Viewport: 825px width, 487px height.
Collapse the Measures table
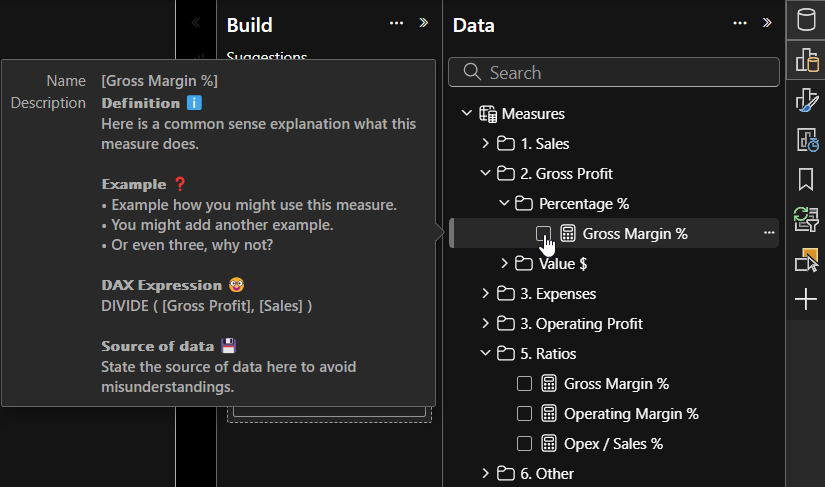[x=466, y=113]
